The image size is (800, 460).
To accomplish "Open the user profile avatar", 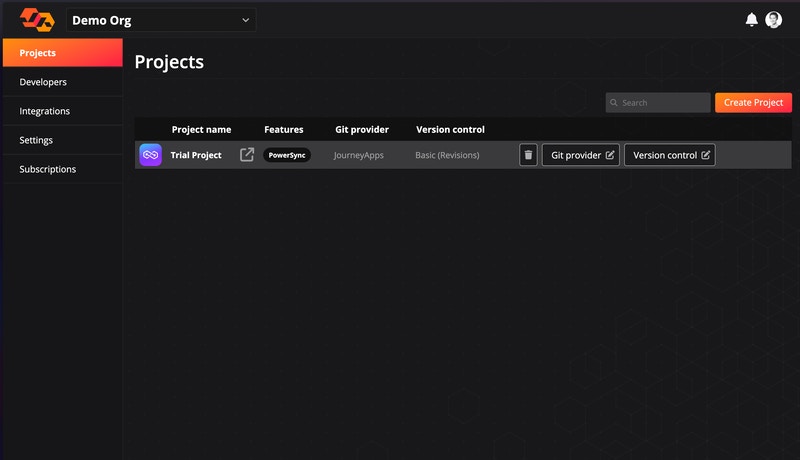I will [773, 20].
